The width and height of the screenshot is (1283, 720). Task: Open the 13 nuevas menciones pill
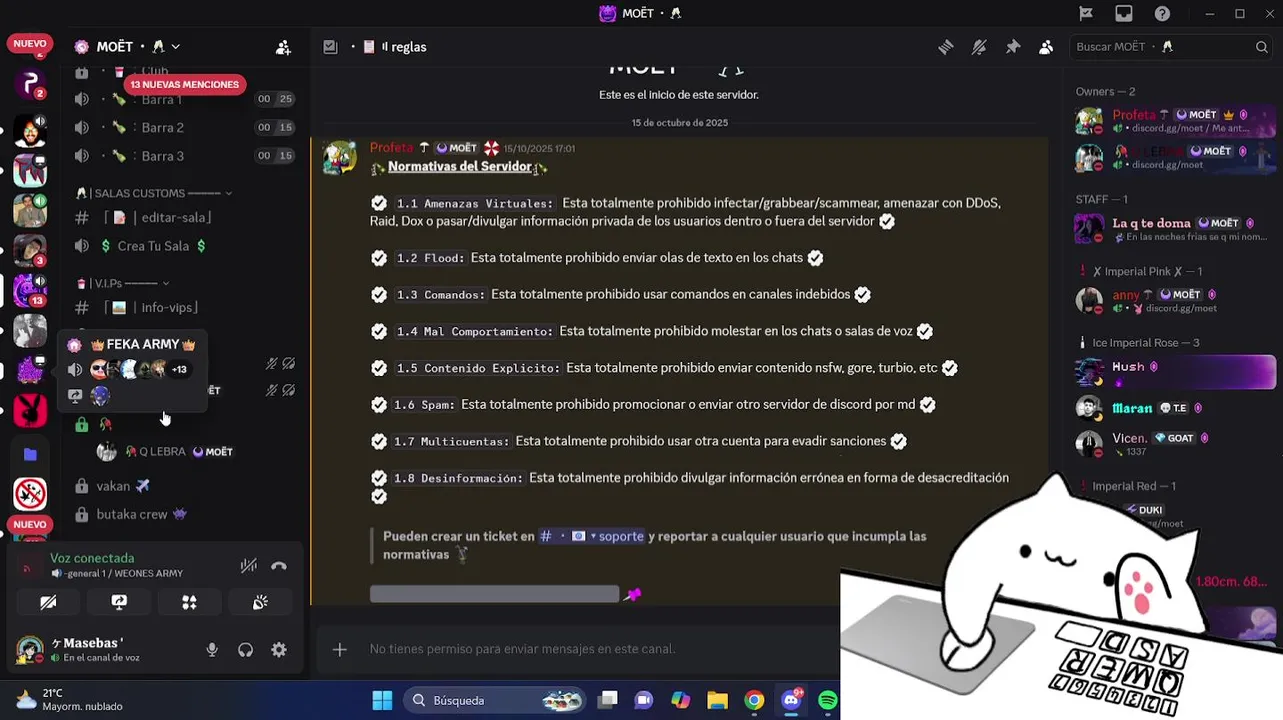point(184,85)
